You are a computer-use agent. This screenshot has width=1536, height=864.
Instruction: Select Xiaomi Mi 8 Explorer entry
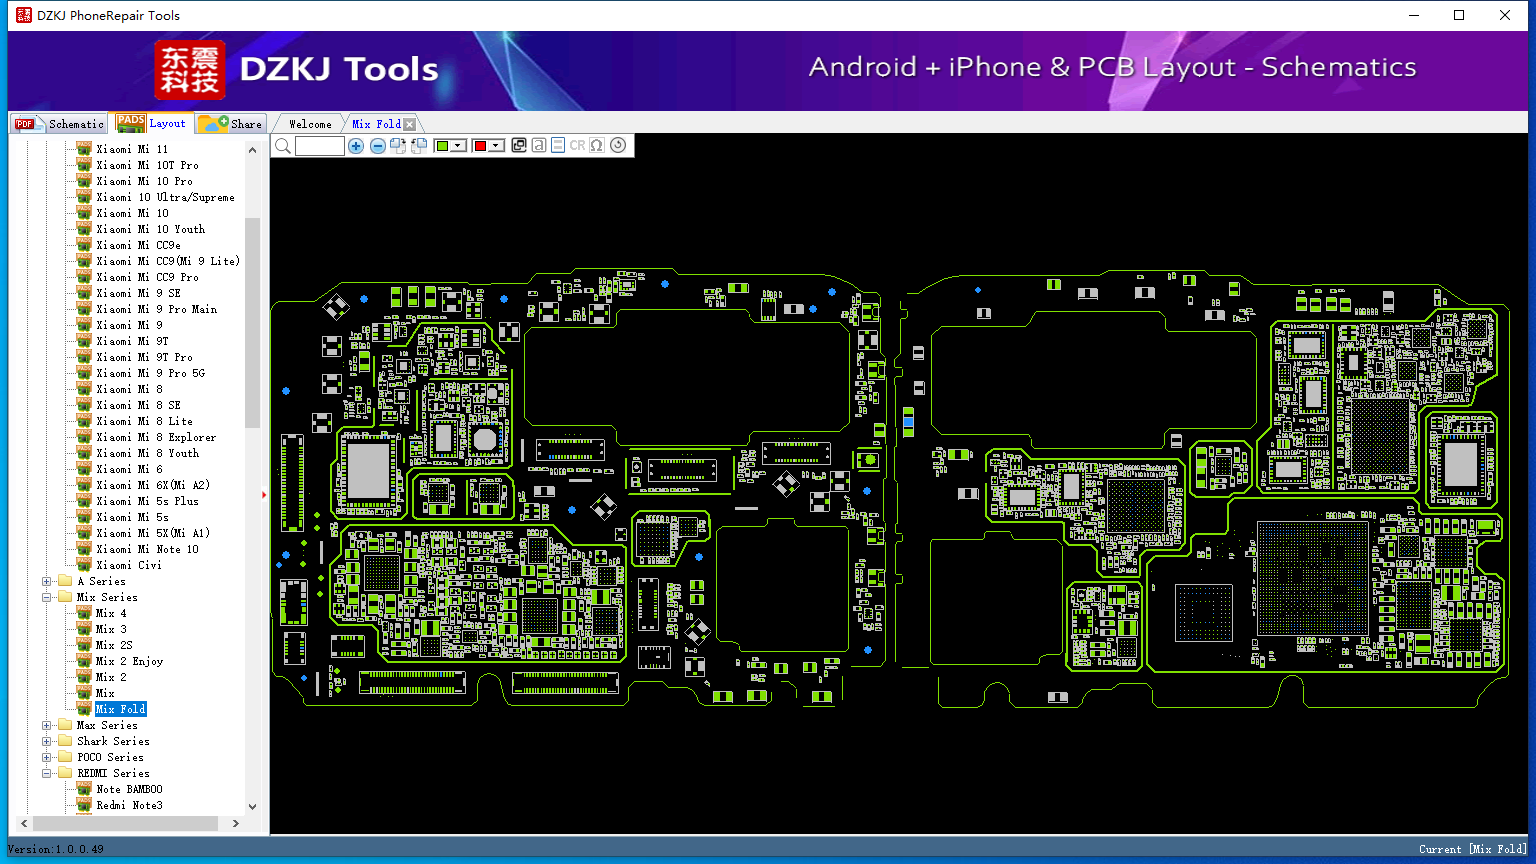click(156, 437)
